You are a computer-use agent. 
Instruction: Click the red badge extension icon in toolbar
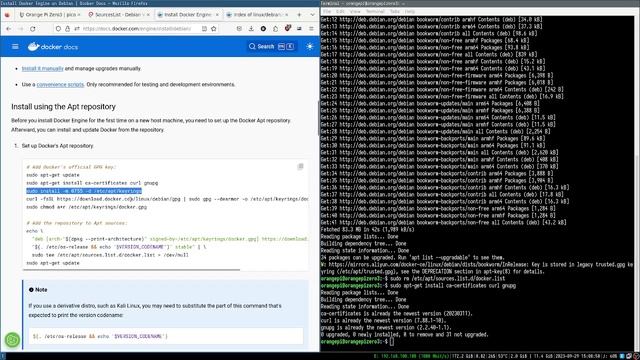tap(288, 29)
